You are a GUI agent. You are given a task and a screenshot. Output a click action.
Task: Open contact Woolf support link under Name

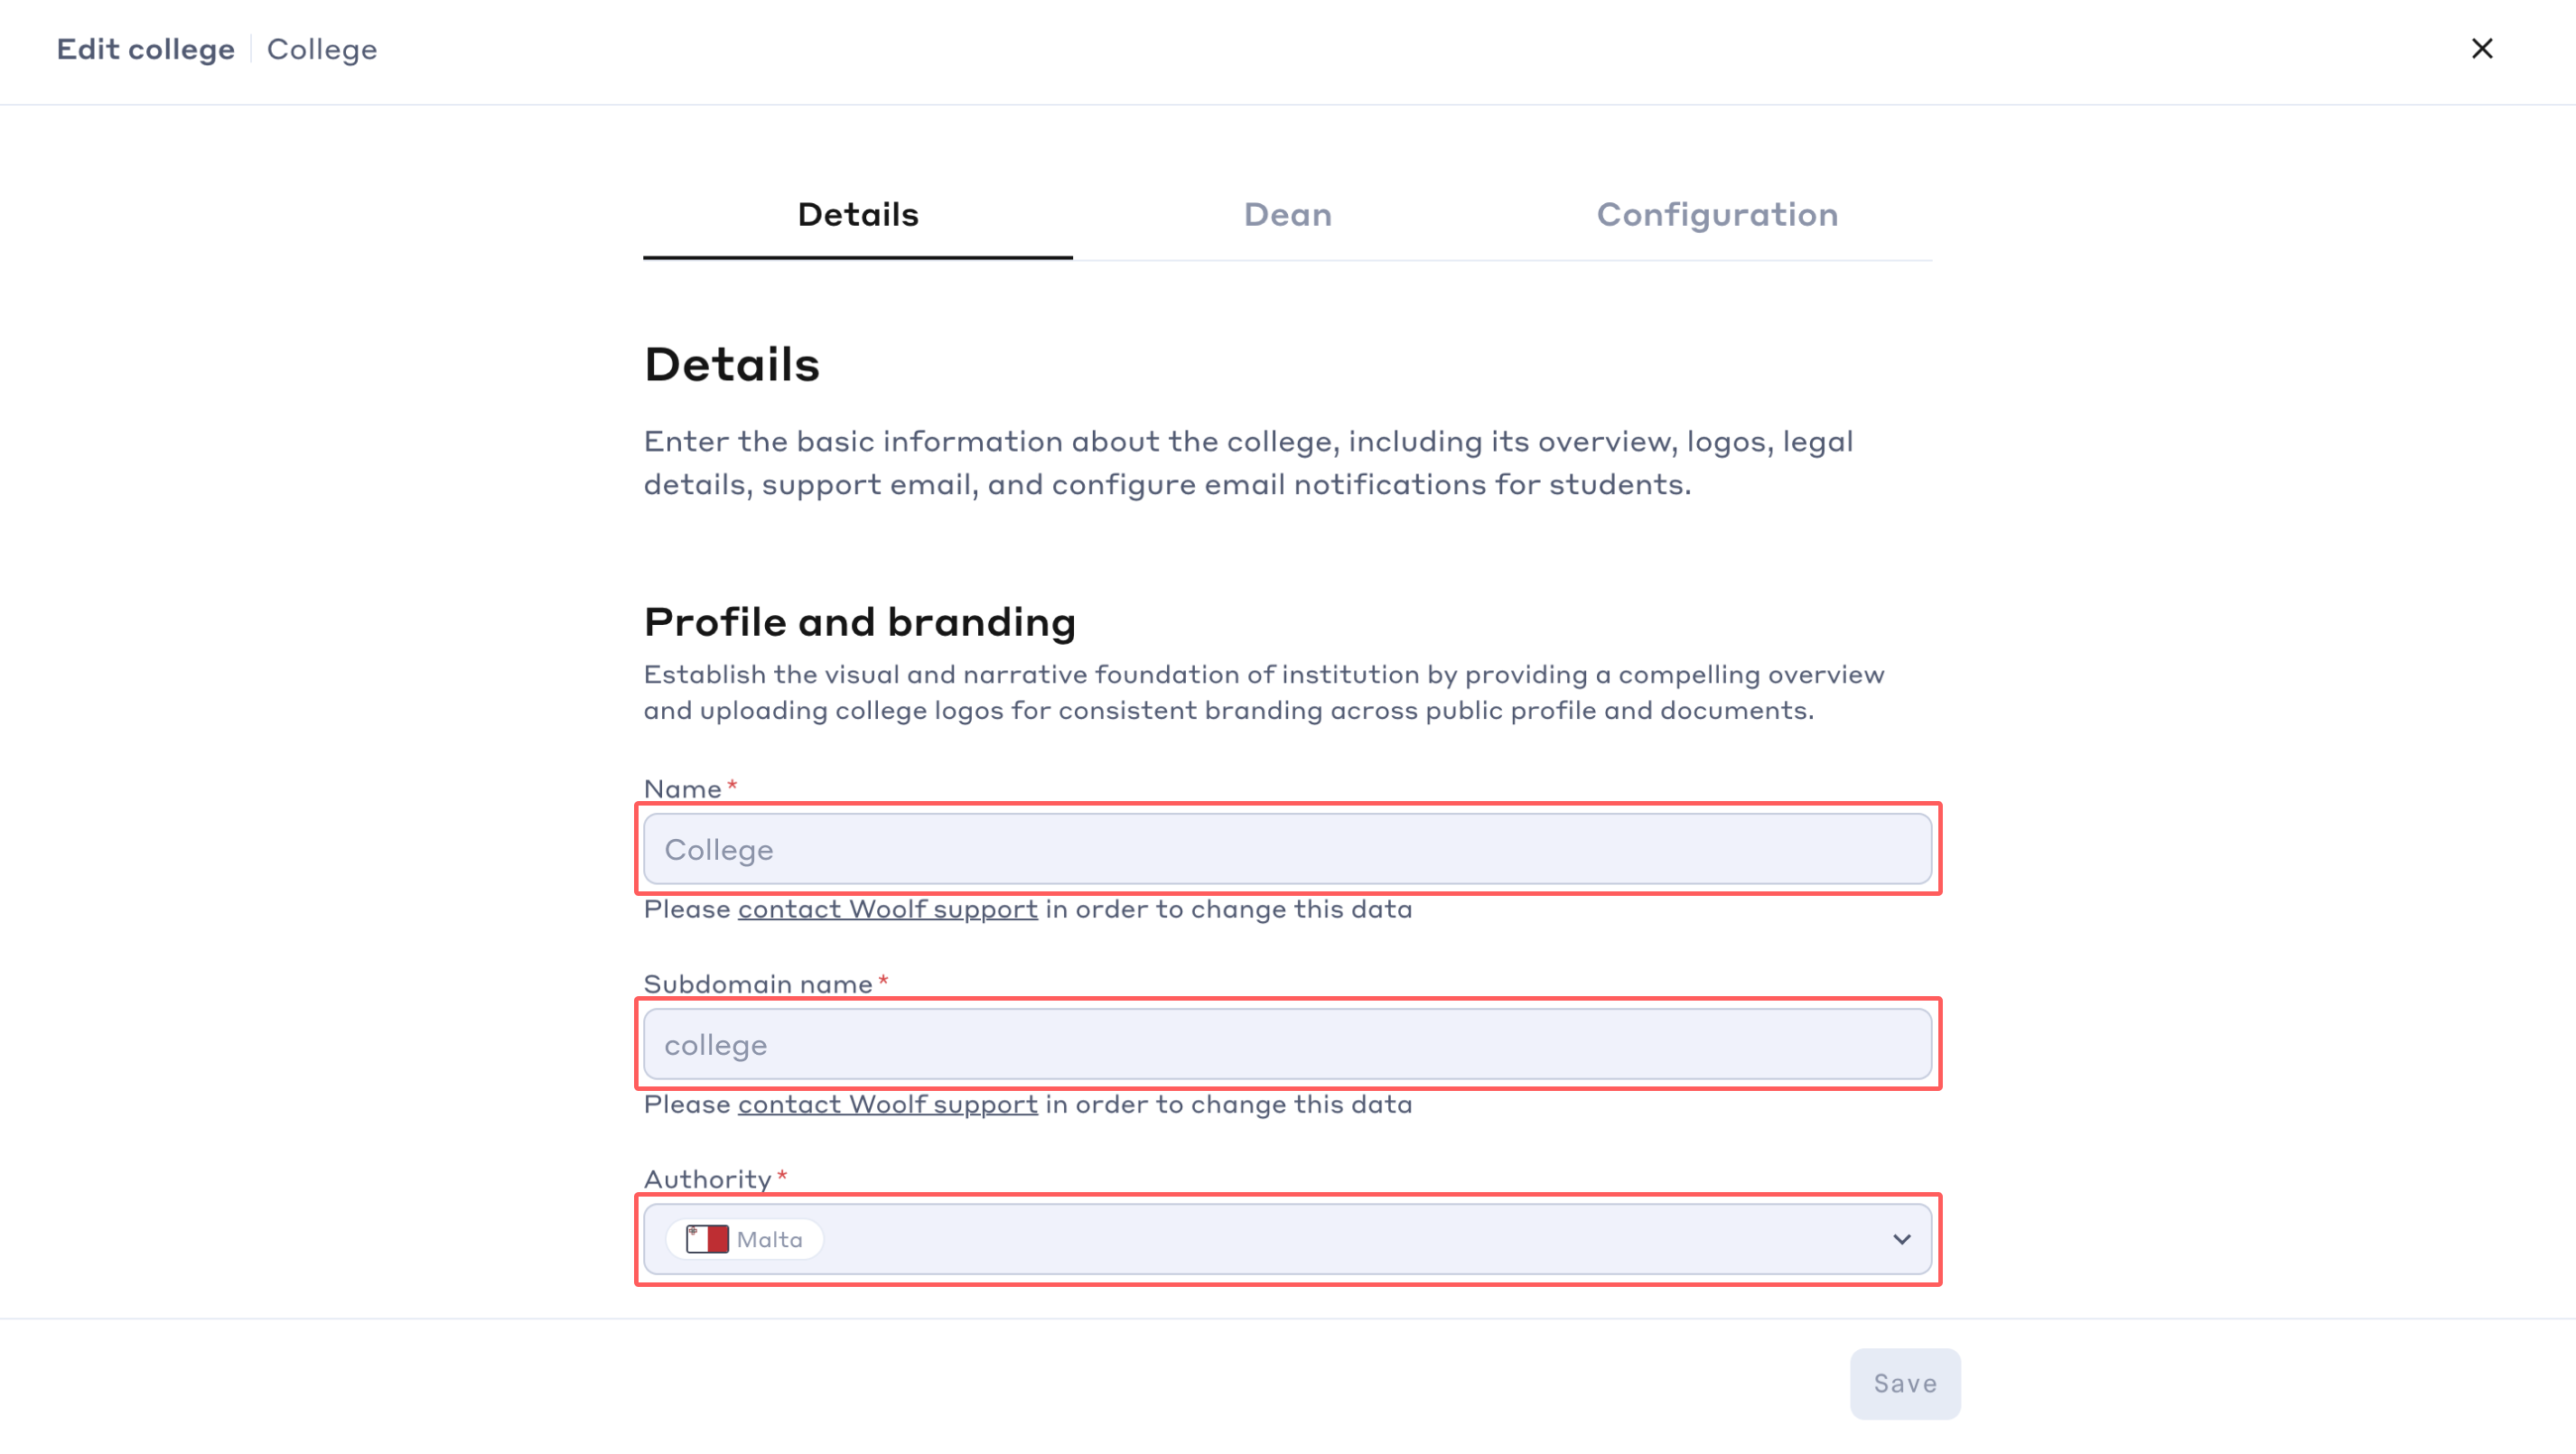point(888,909)
